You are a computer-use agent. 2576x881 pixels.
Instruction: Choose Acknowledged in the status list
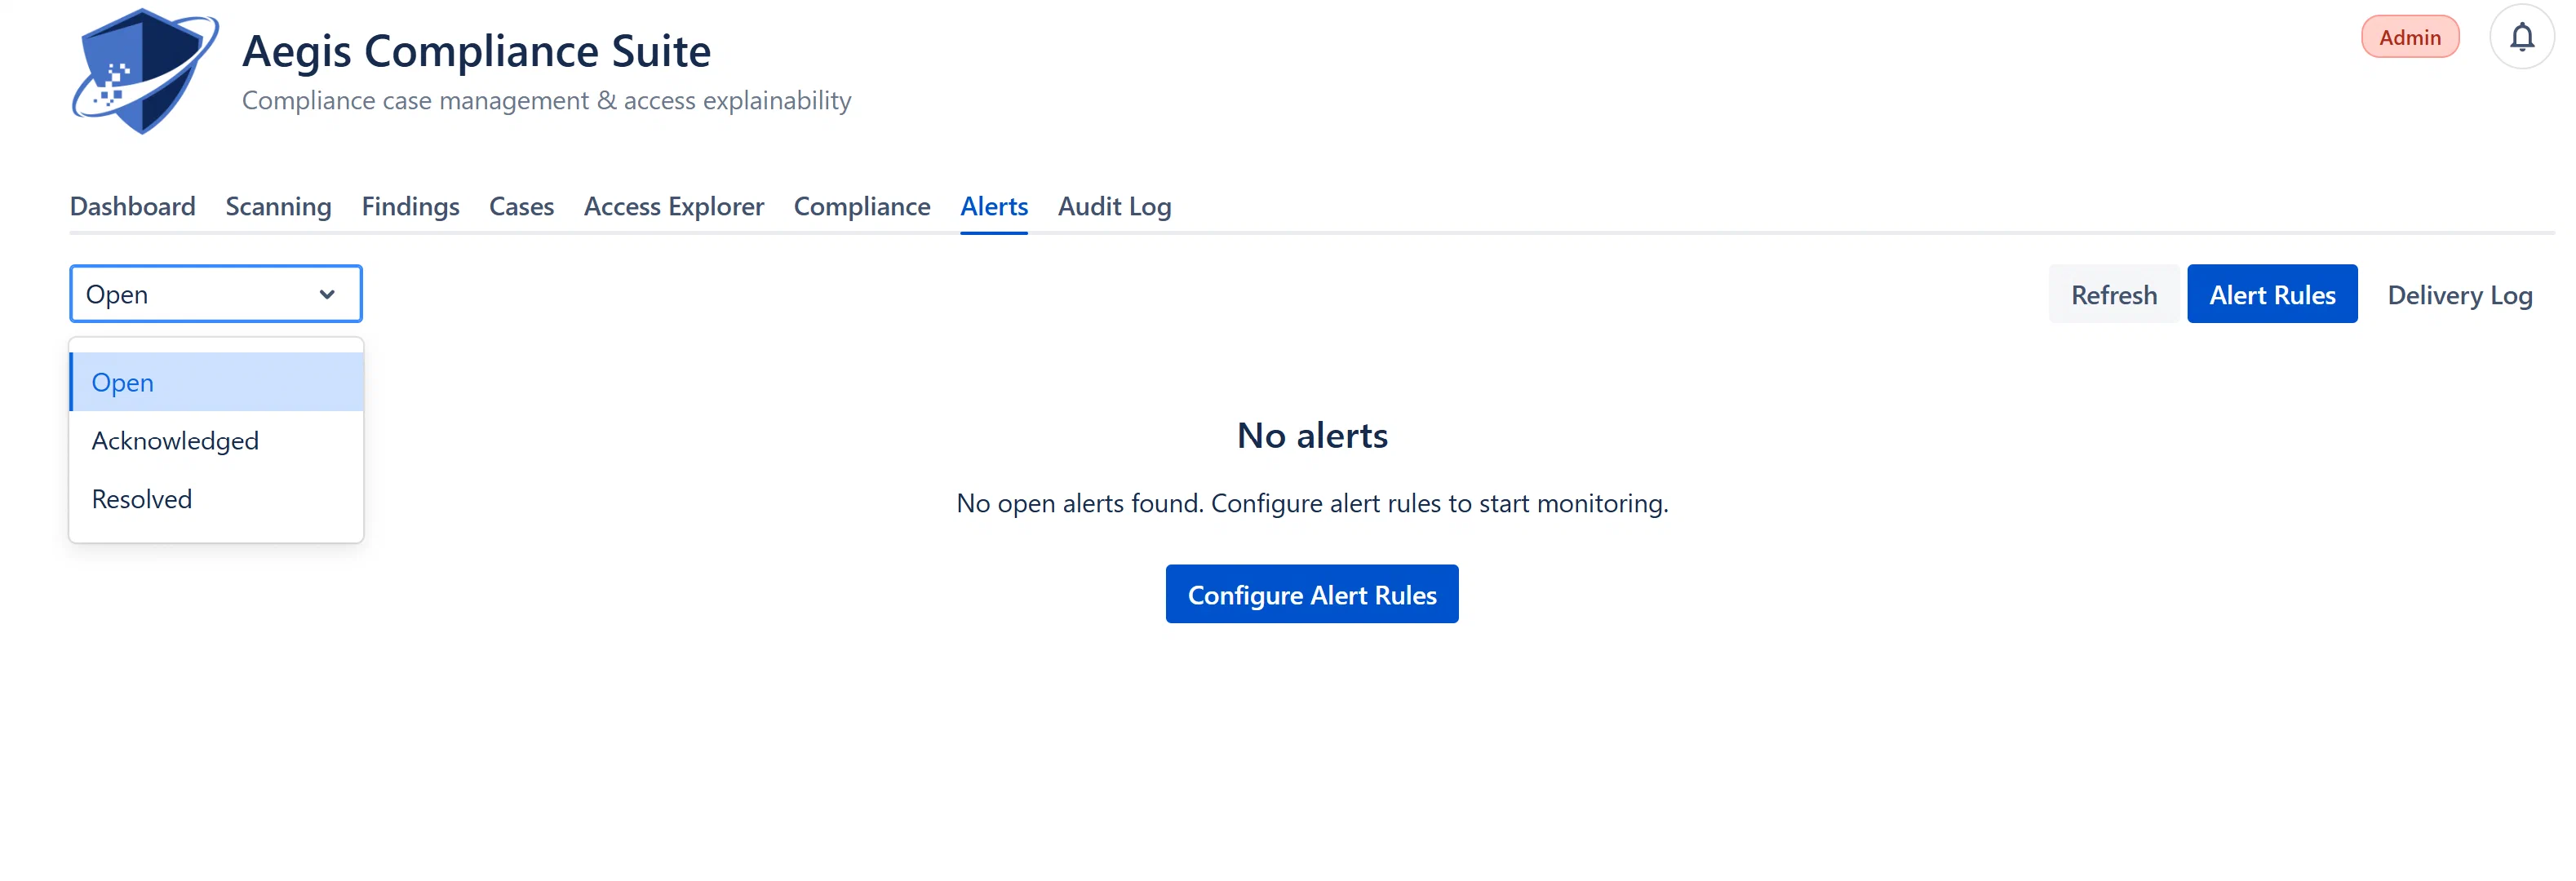pyautogui.click(x=216, y=440)
